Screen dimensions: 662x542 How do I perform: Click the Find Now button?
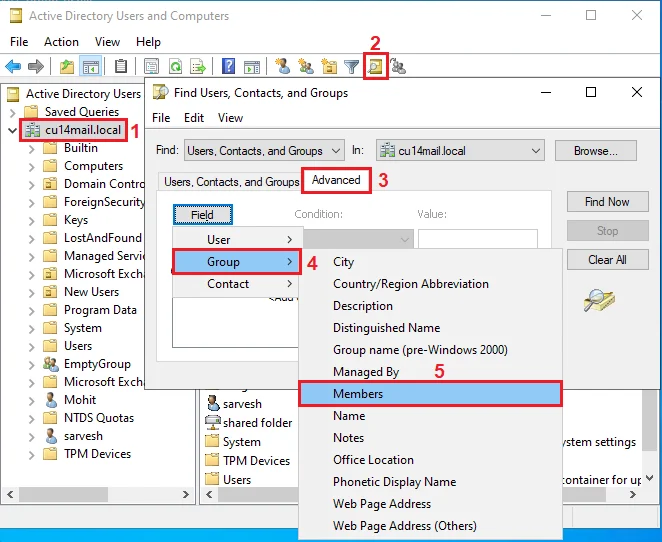(x=607, y=202)
